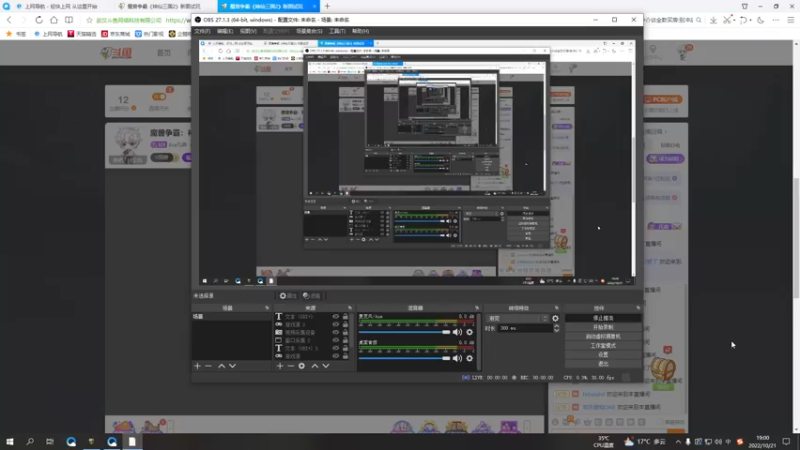Open microphone/Aux audio settings gear
Image resolution: width=800 pixels, height=450 pixels.
pyautogui.click(x=469, y=332)
